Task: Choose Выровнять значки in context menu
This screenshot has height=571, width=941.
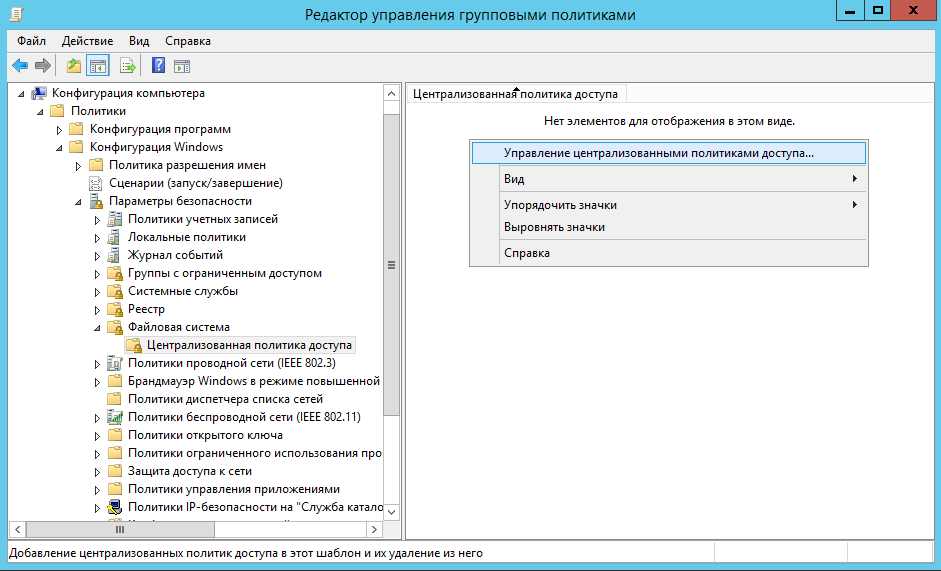Action: point(669,227)
